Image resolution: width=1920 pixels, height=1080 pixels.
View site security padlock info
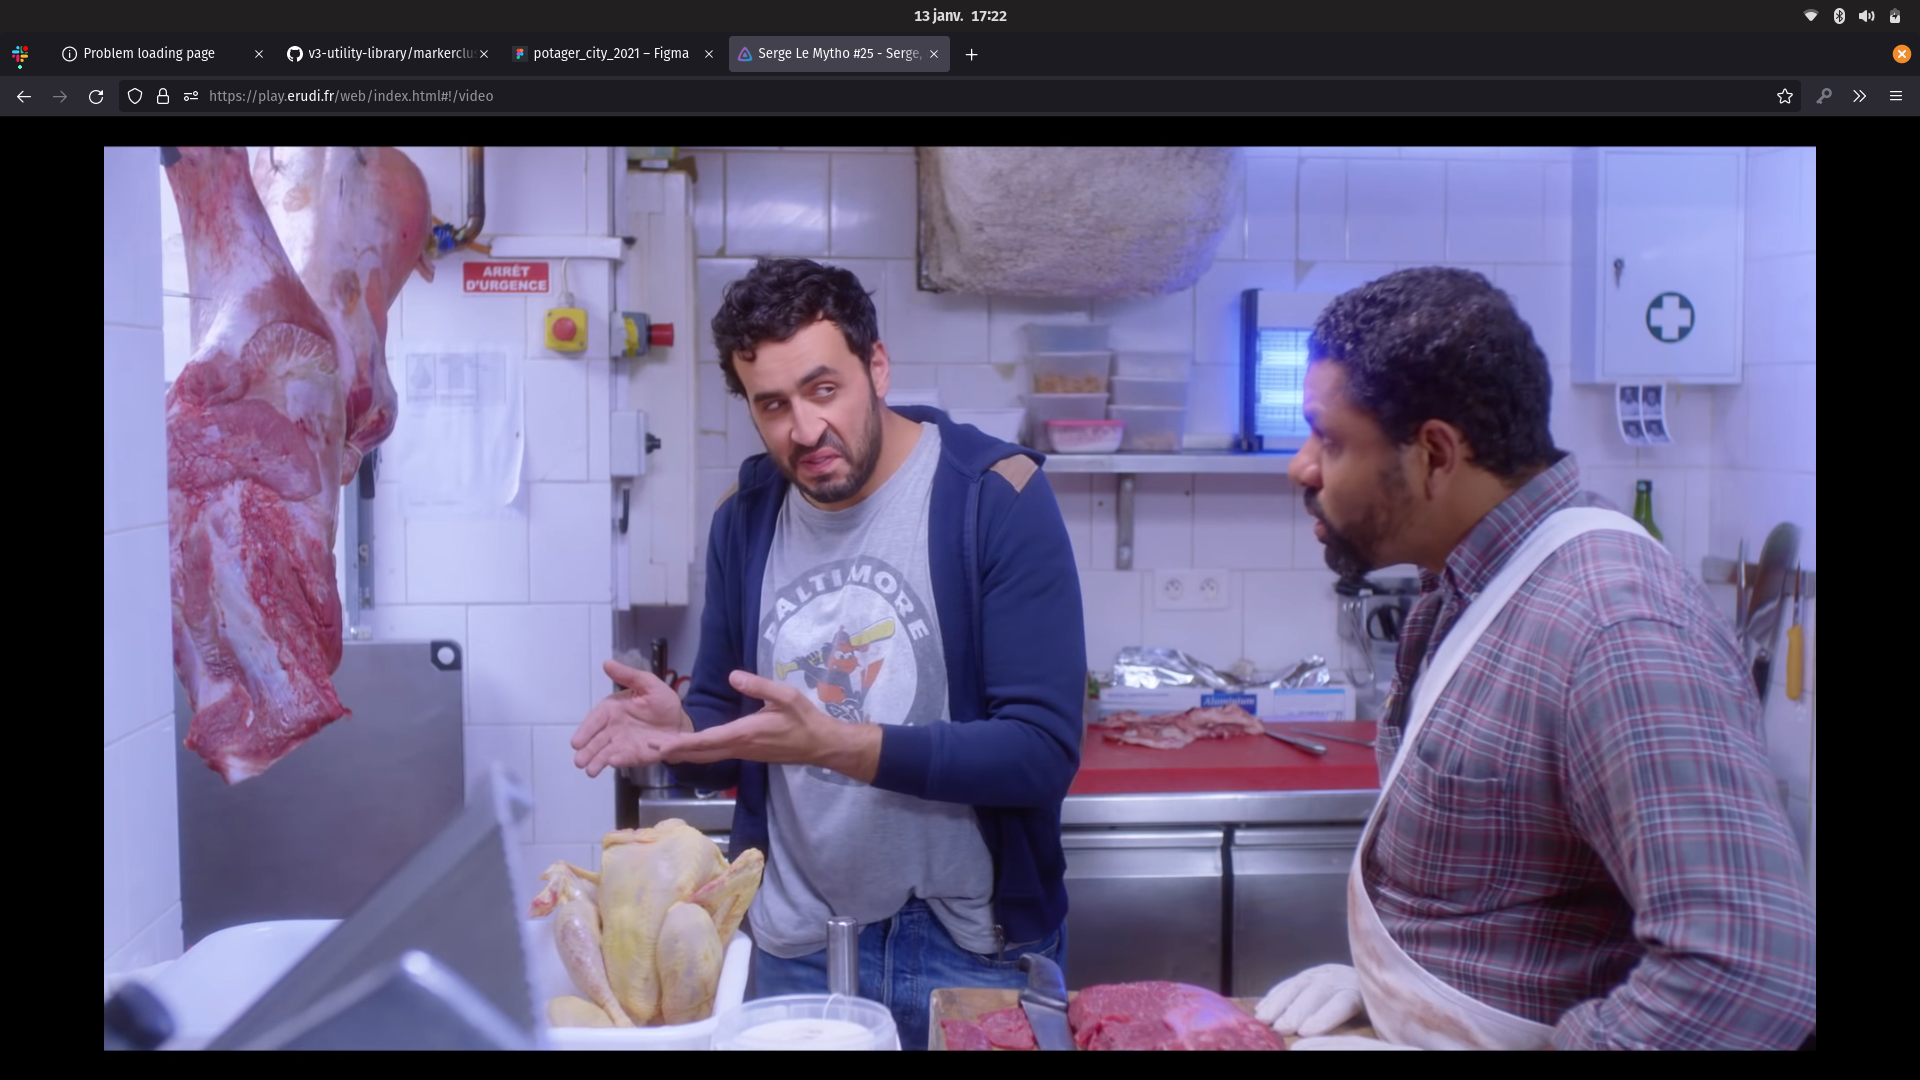[x=163, y=96]
